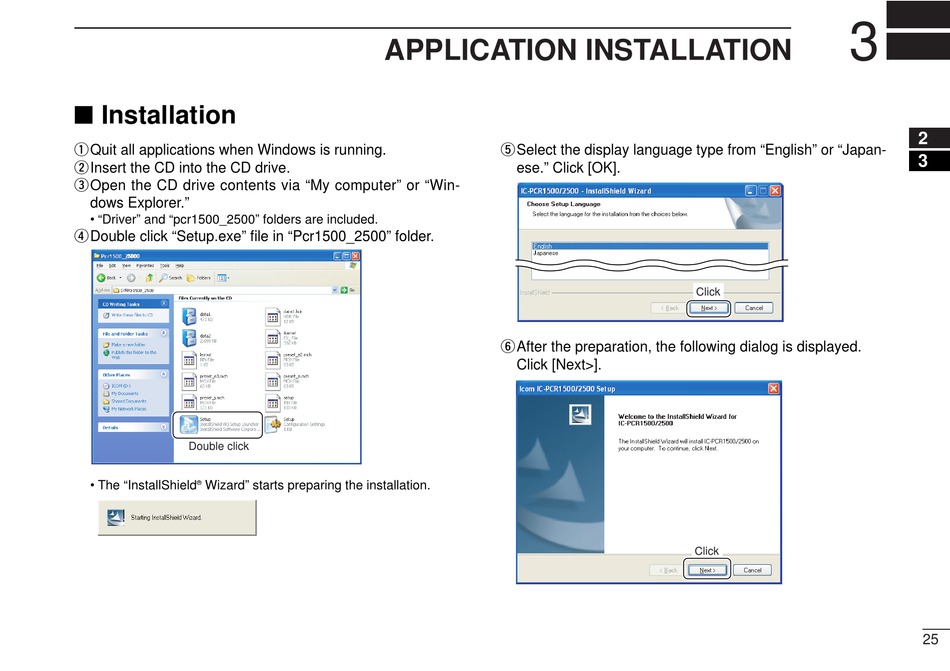Select the preset_e2.mch file icon
Screen dimensions: 950x671
(273, 360)
